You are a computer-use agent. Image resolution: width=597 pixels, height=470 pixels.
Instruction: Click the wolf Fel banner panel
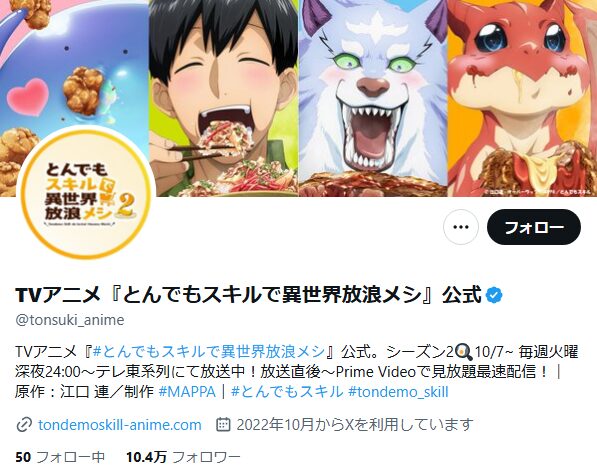point(373,98)
